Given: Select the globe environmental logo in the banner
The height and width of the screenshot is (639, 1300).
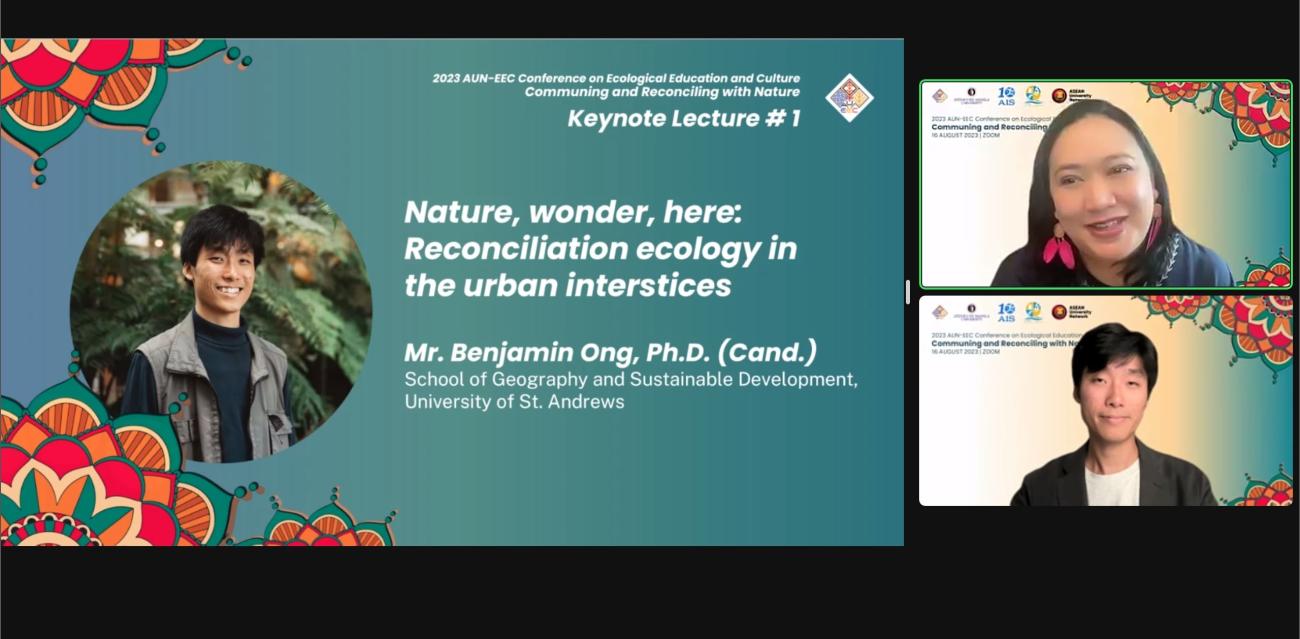Looking at the screenshot, I should [1033, 95].
